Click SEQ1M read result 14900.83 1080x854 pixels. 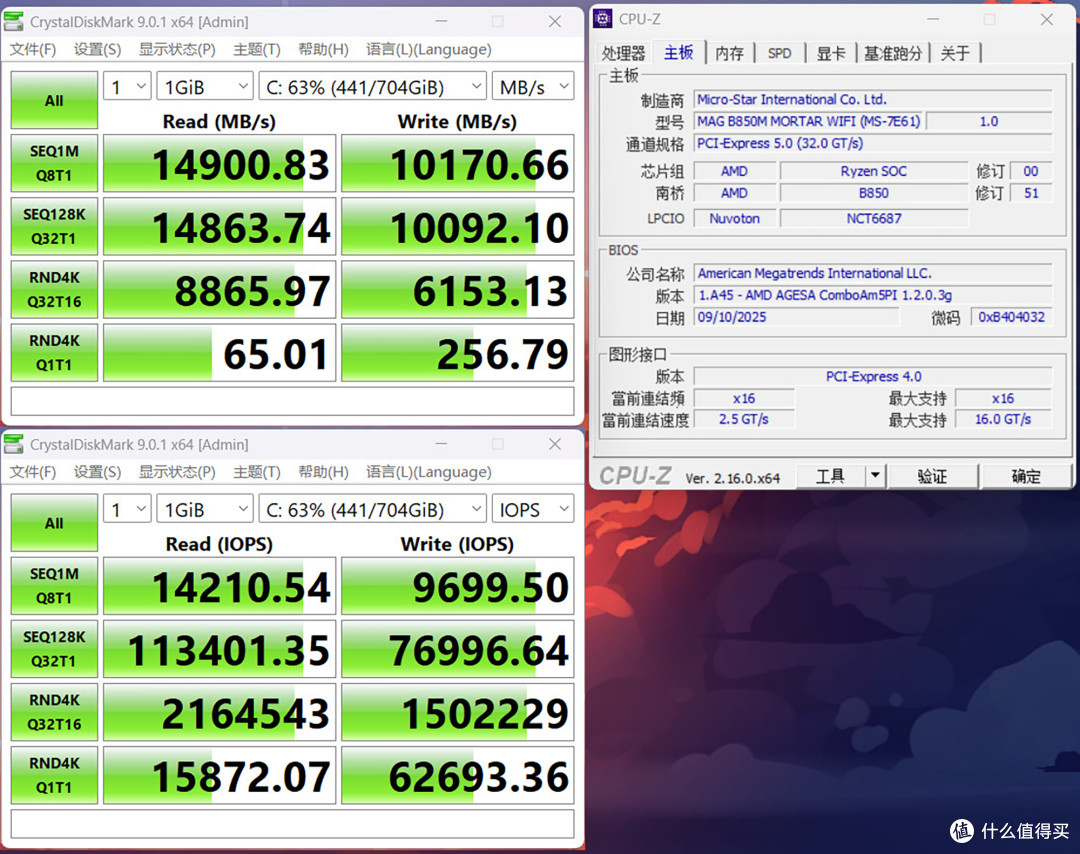(220, 163)
